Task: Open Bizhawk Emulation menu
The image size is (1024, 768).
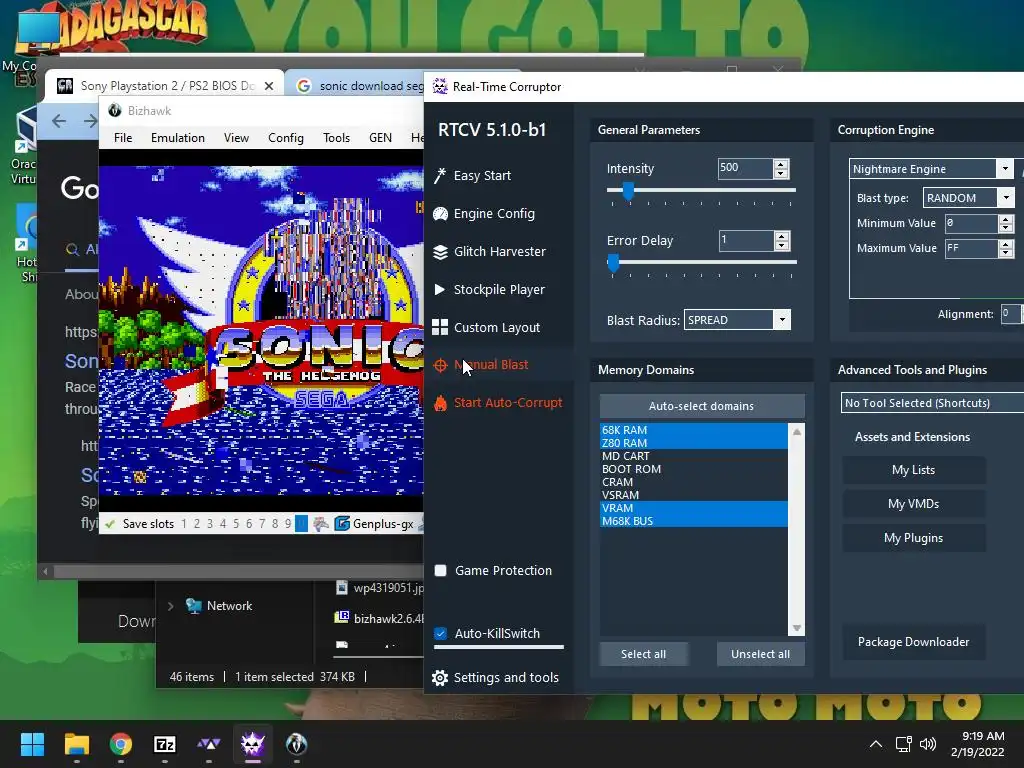Action: coord(178,138)
